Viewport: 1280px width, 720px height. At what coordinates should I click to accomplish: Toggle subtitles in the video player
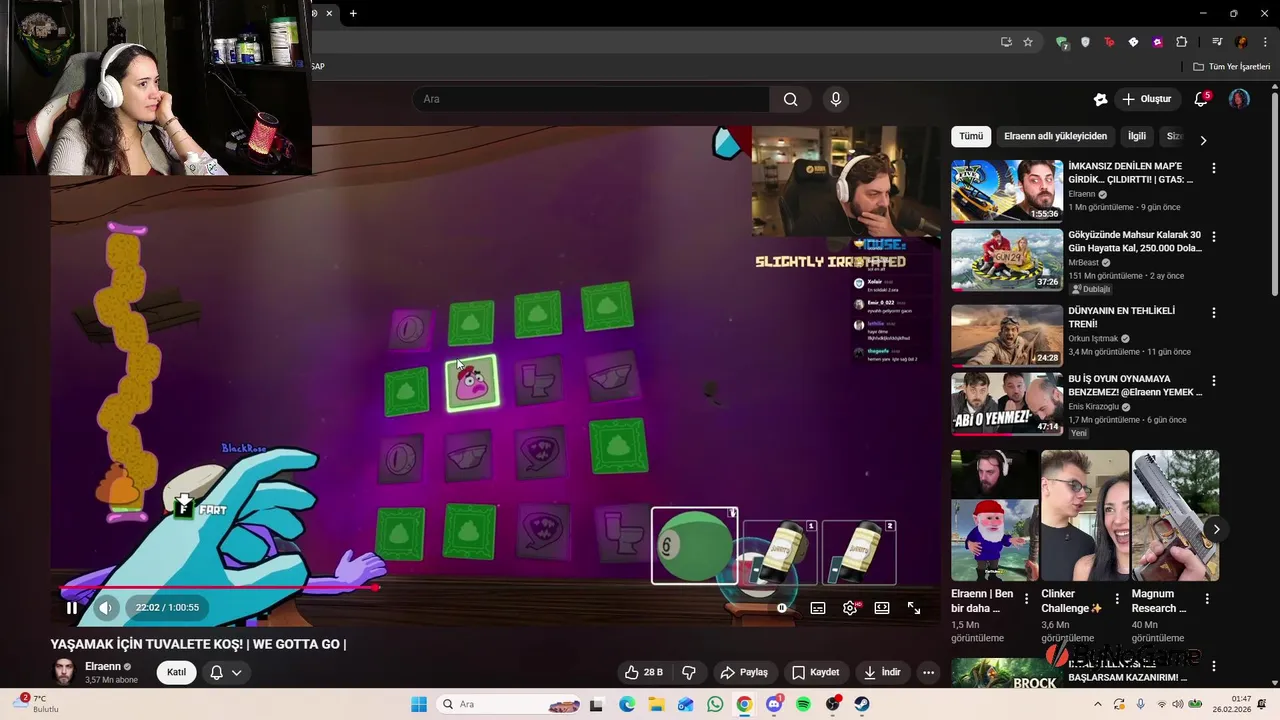point(818,607)
